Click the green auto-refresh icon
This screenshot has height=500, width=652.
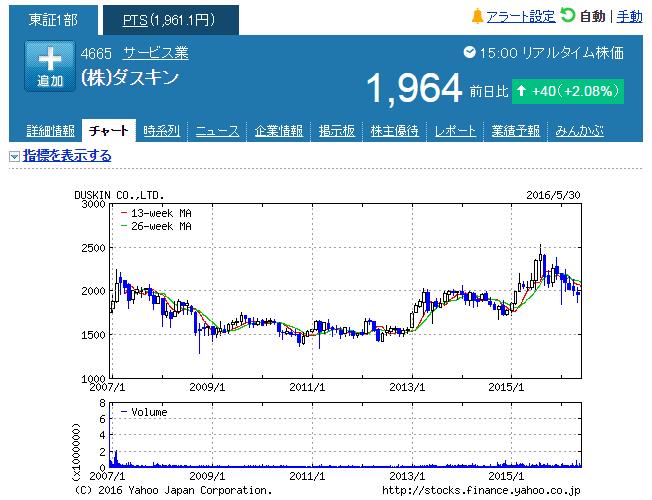[568, 15]
